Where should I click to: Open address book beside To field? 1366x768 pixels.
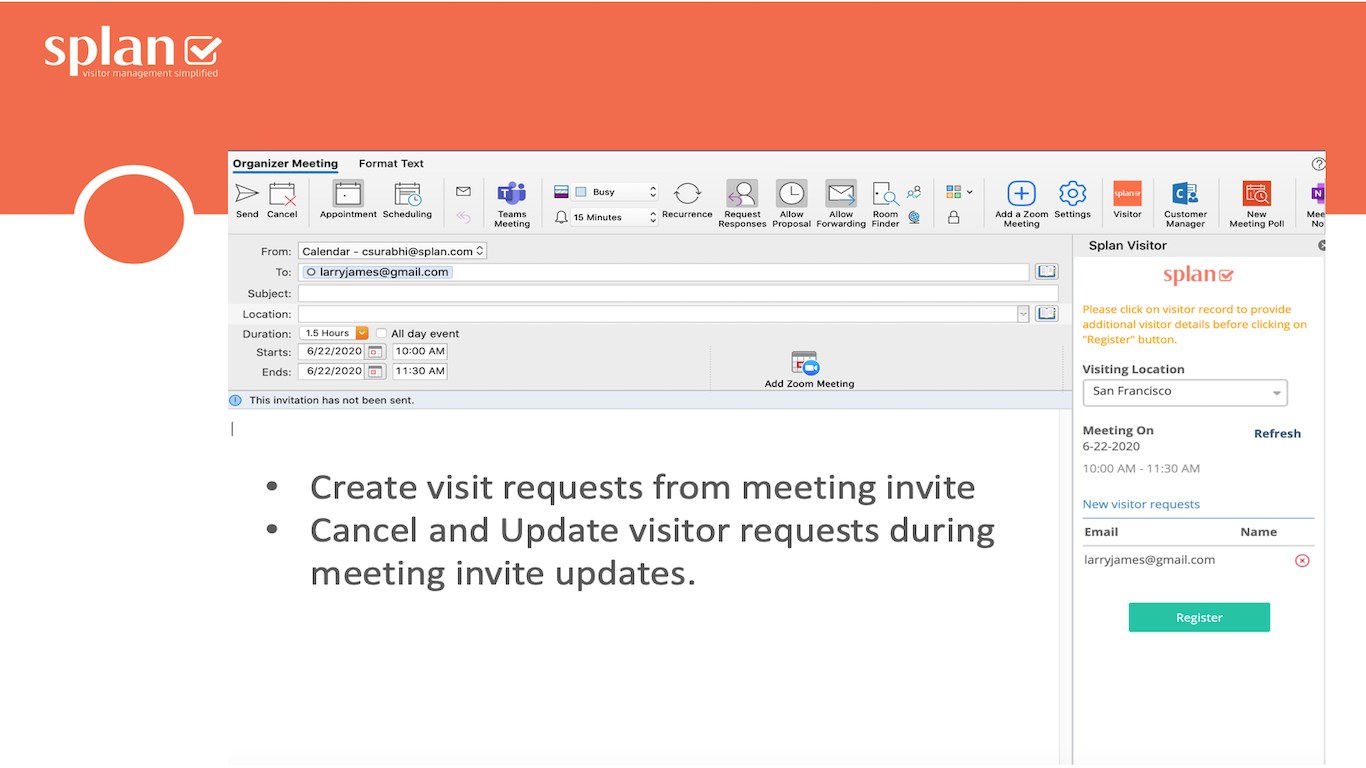(x=1046, y=271)
